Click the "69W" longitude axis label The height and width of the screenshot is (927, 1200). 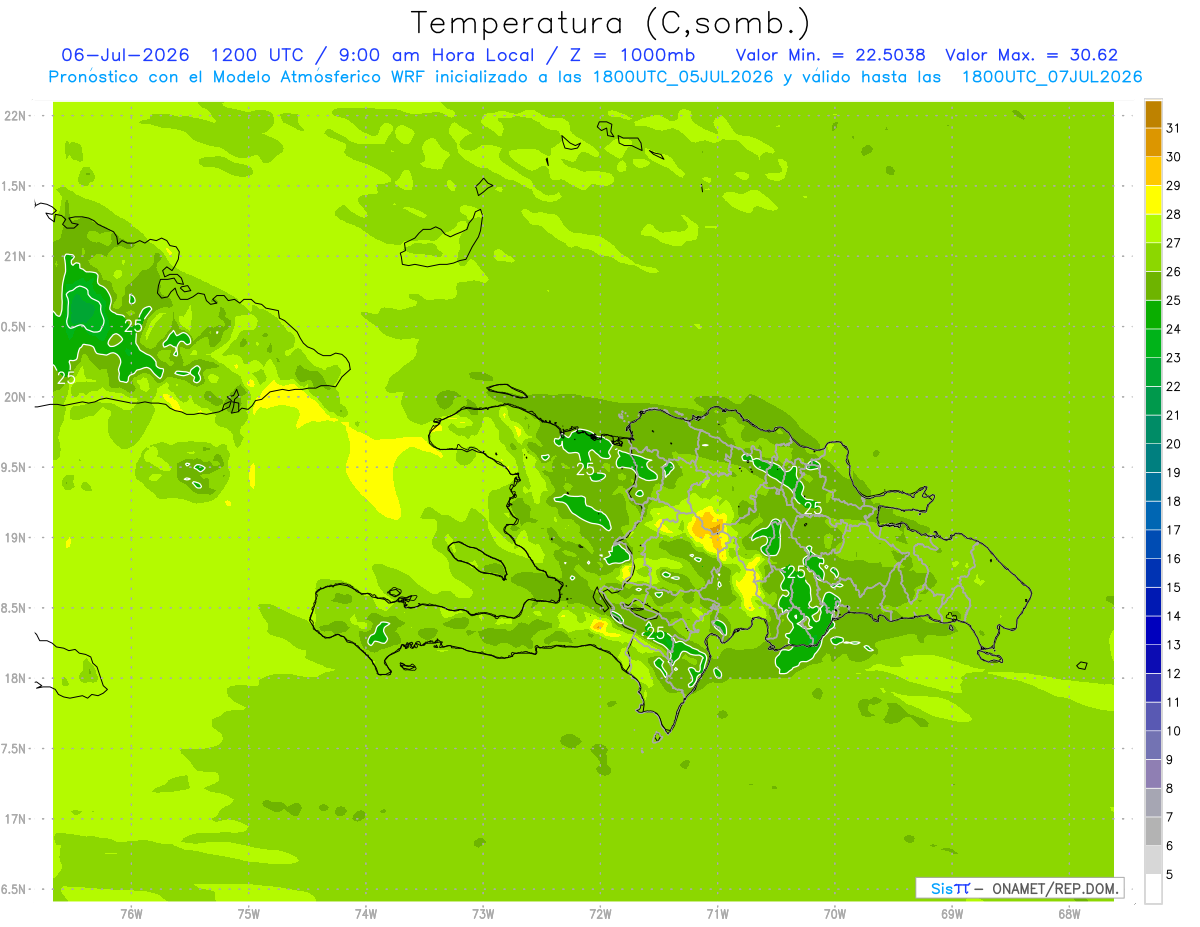tap(952, 914)
